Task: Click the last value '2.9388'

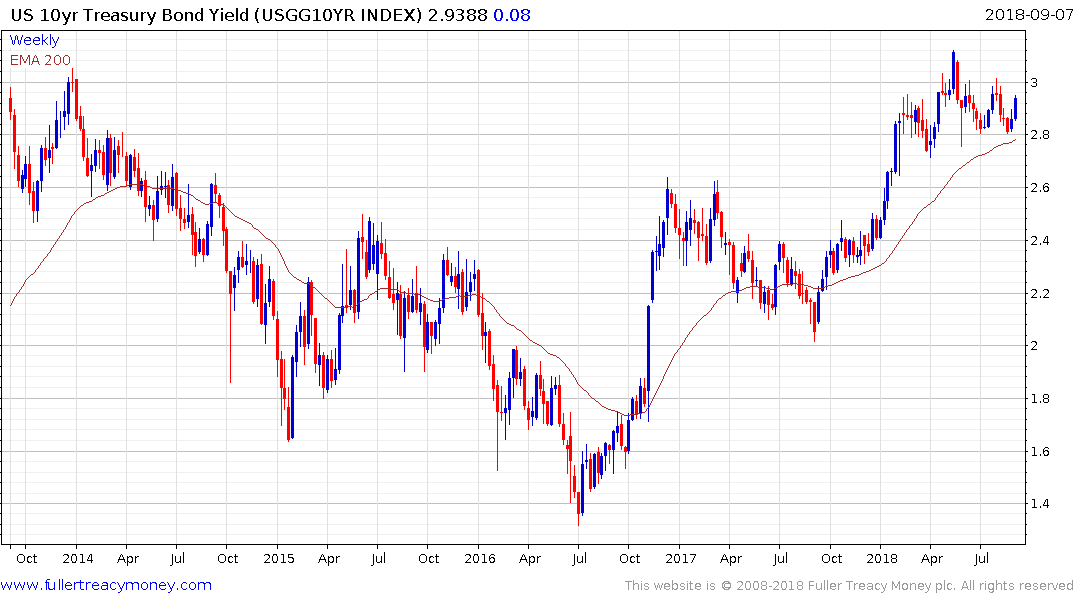Action: coord(457,15)
